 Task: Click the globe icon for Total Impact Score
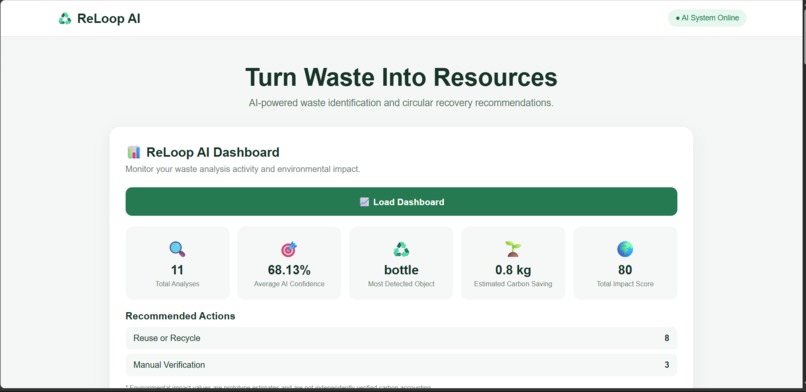point(625,249)
